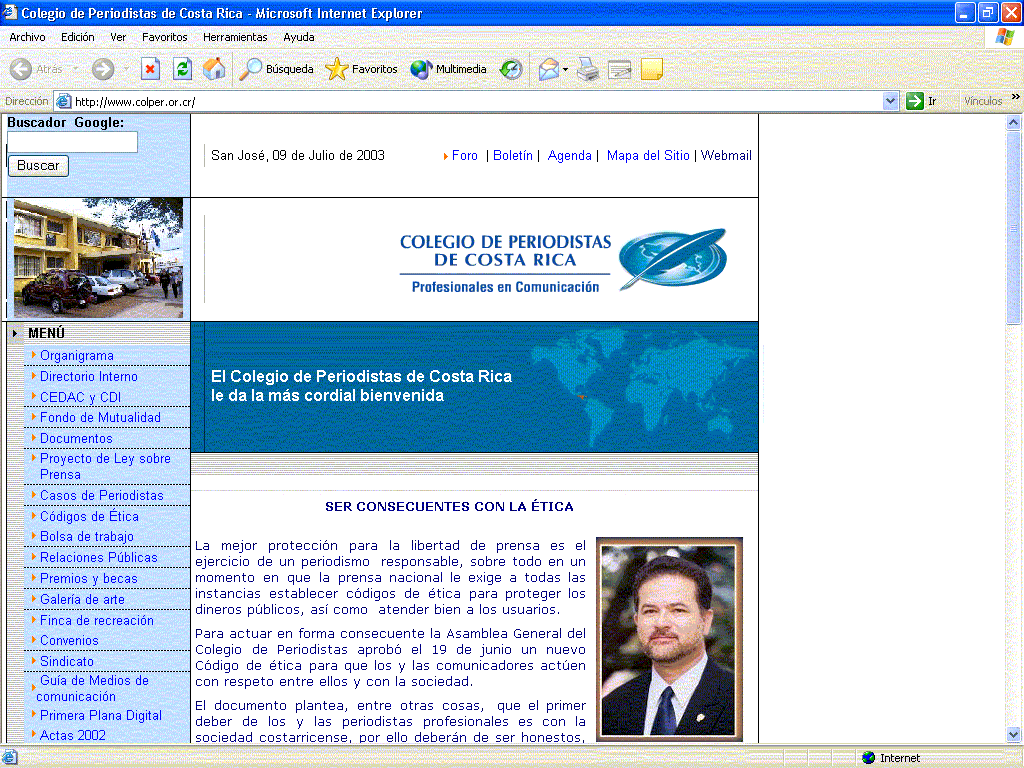Expand the Atrás back history dropdown
The width and height of the screenshot is (1024, 768).
(76, 69)
